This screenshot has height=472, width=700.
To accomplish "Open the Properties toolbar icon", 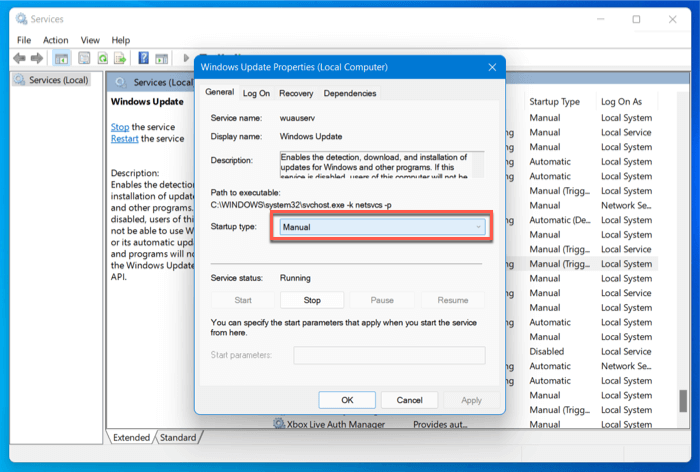I will (x=84, y=58).
